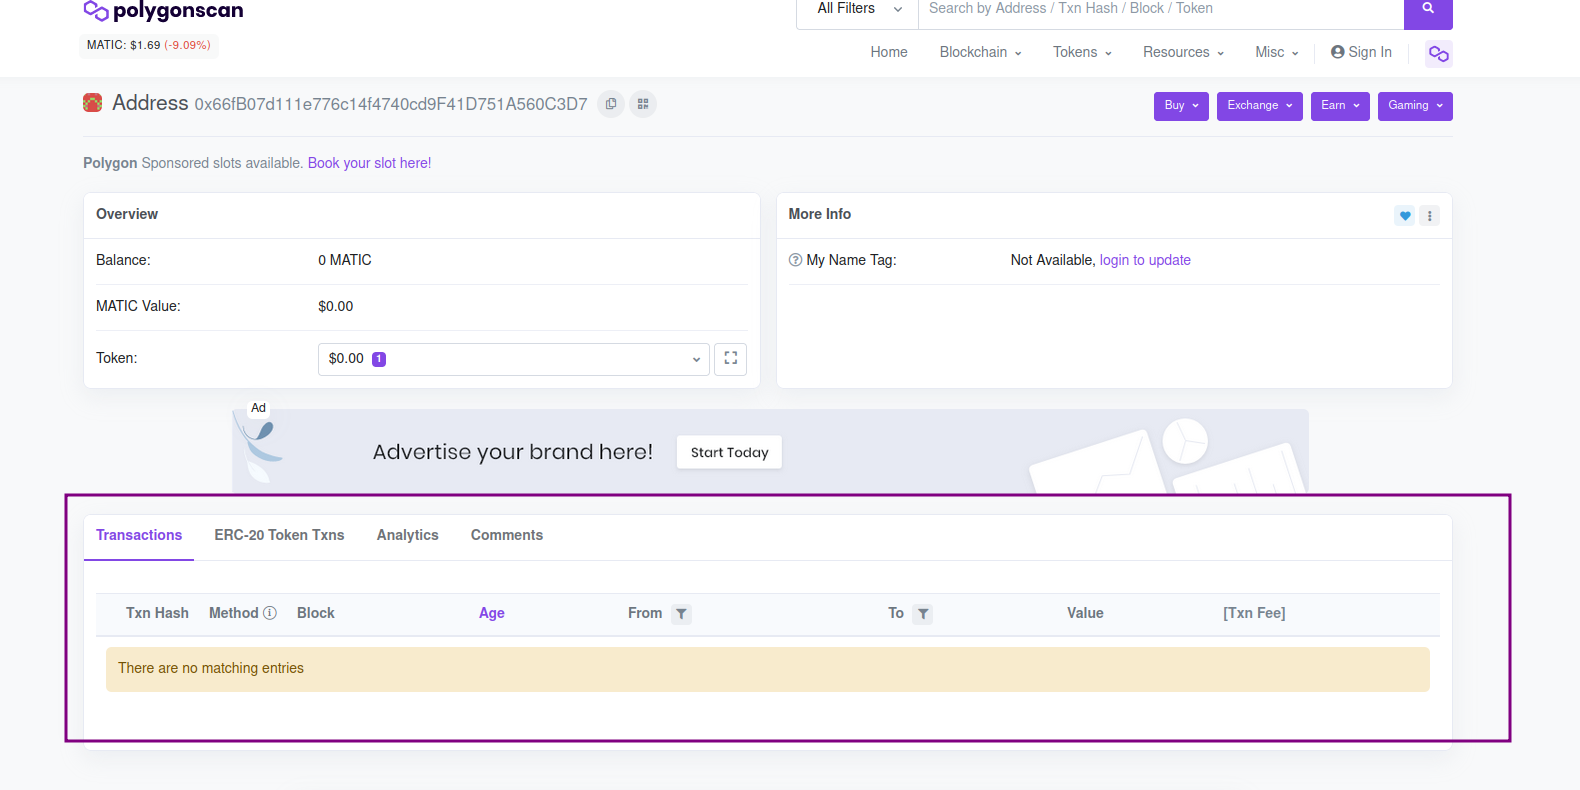Click the Polygon network icon in navbar
1580x790 pixels.
(1438, 54)
